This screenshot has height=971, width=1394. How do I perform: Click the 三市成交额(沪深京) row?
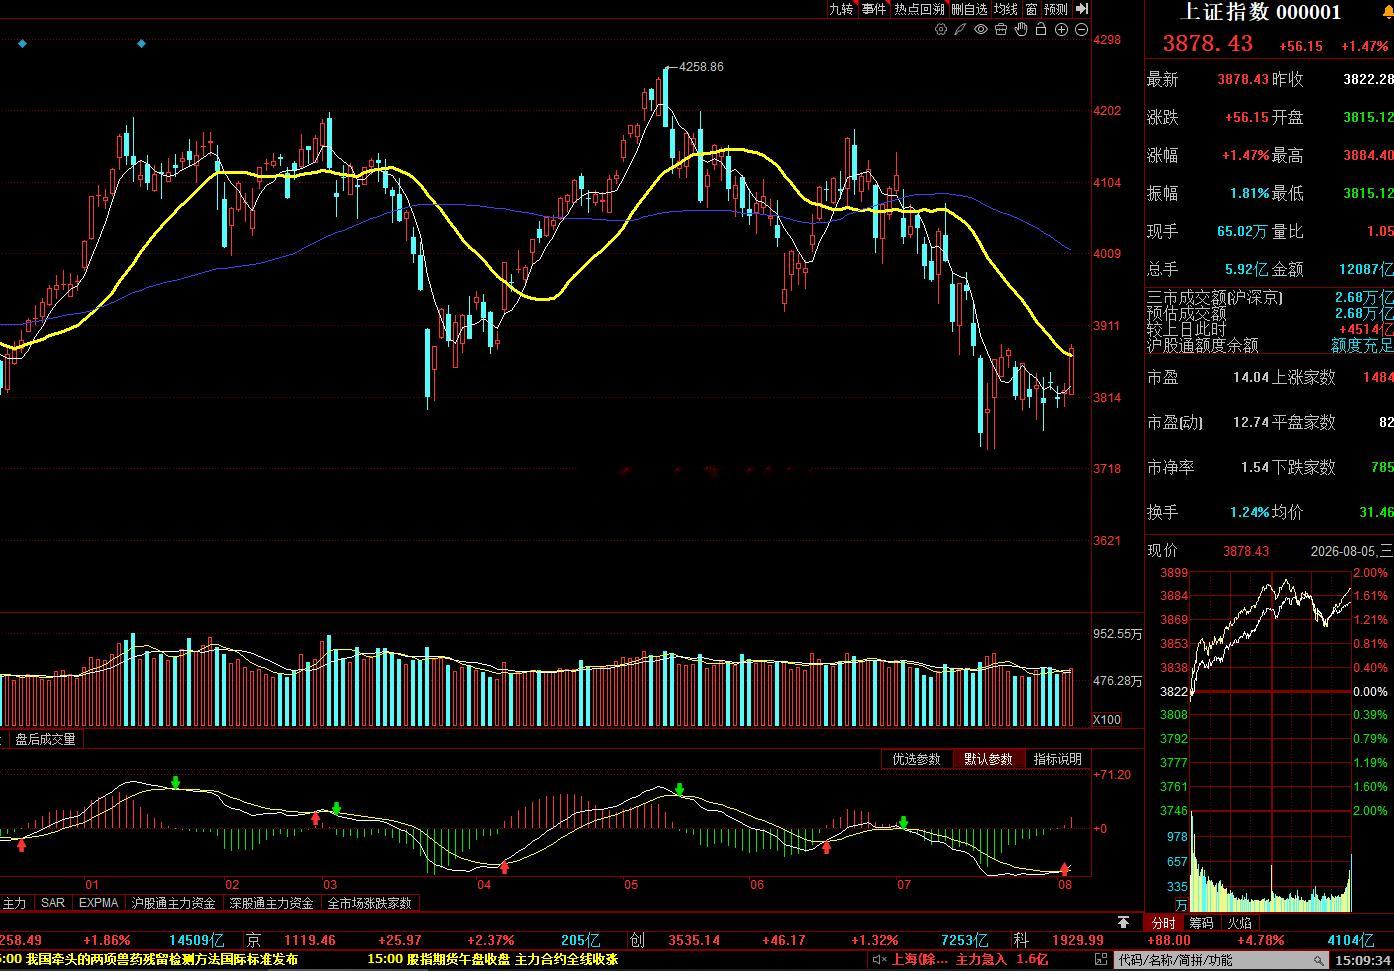pos(1270,298)
